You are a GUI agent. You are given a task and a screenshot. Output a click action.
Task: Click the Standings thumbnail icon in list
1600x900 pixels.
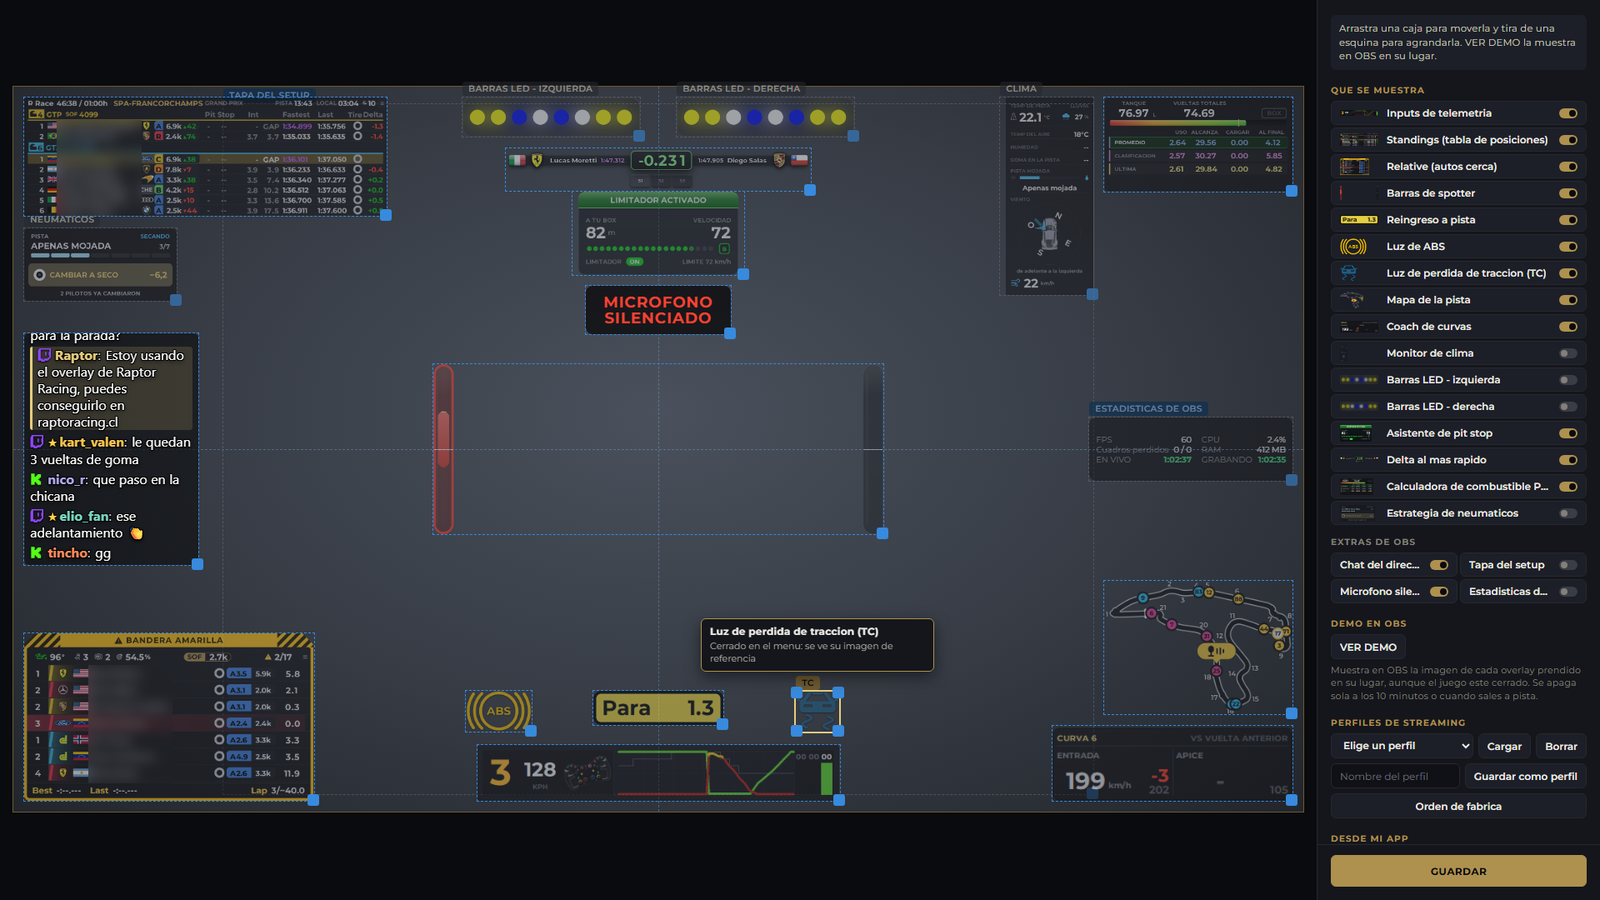[x=1358, y=140]
